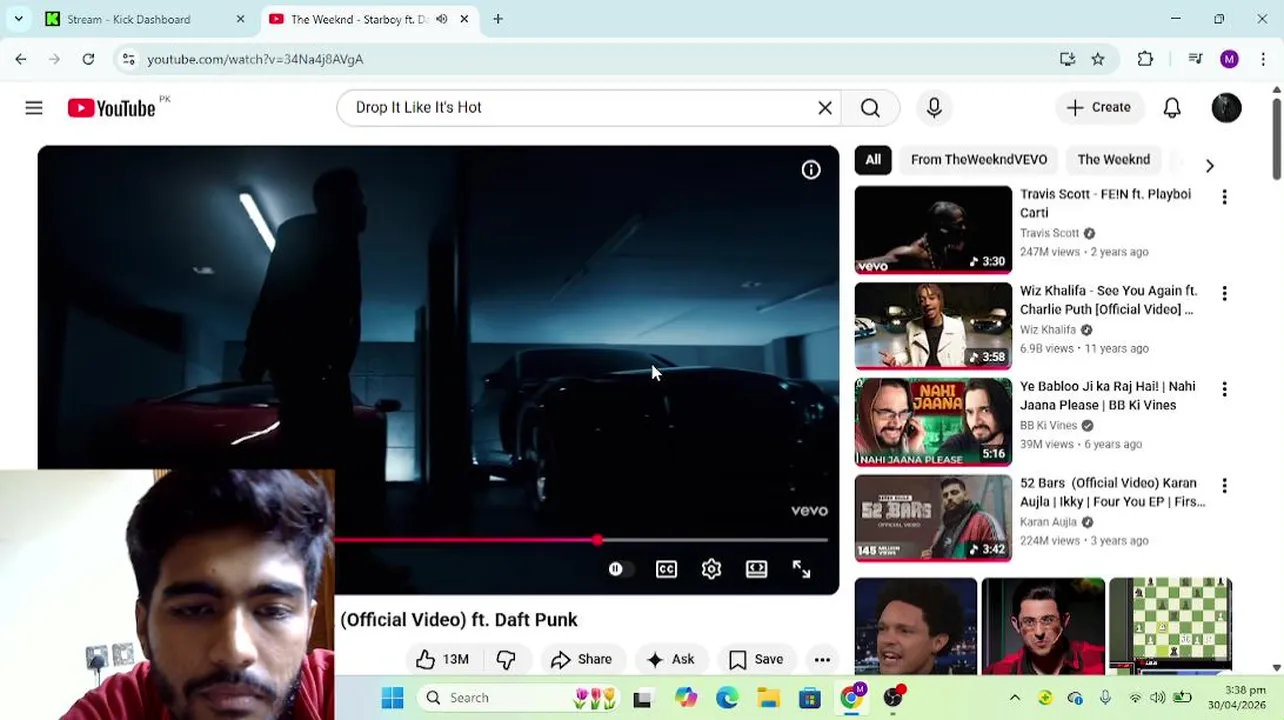The image size is (1284, 720).
Task: Dislike this video
Action: click(506, 659)
